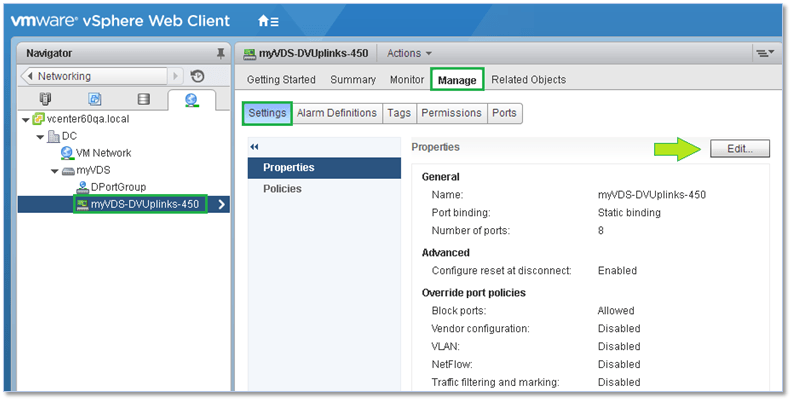The width and height of the screenshot is (792, 401).
Task: Click the VLAN Disabled value
Action: [619, 346]
